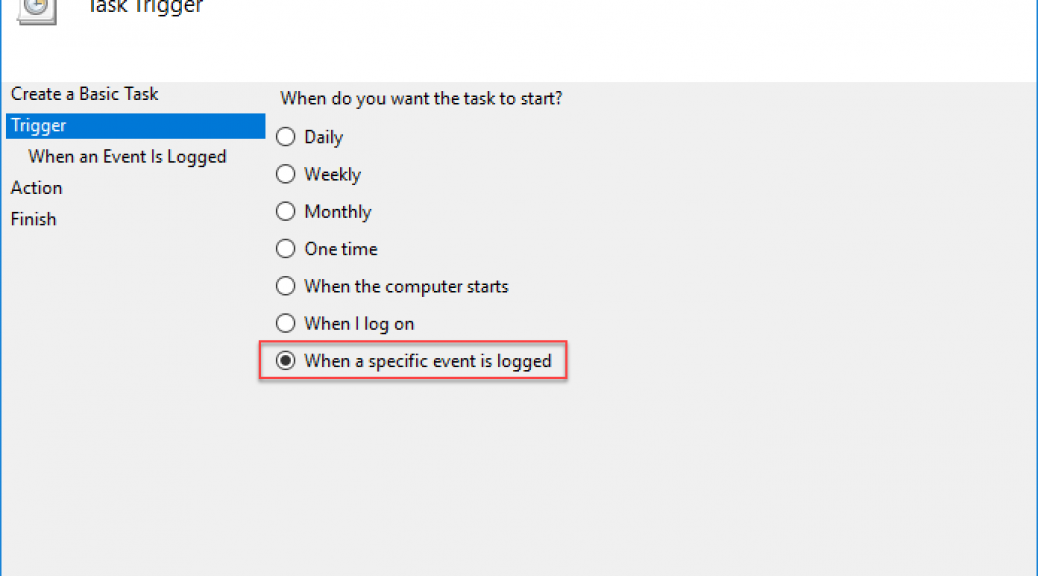Click the 'Monthly' option label text
The image size is (1038, 576).
pos(338,212)
